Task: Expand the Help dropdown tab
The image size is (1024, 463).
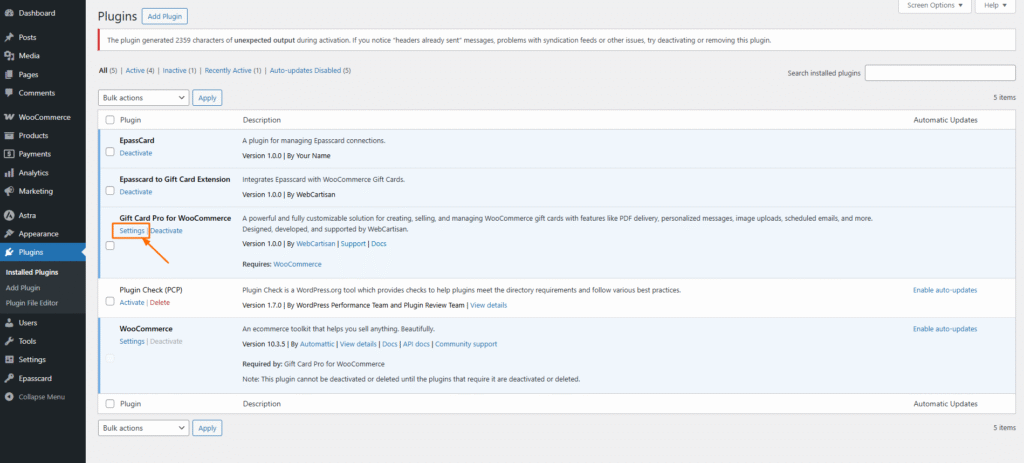Action: (x=997, y=6)
